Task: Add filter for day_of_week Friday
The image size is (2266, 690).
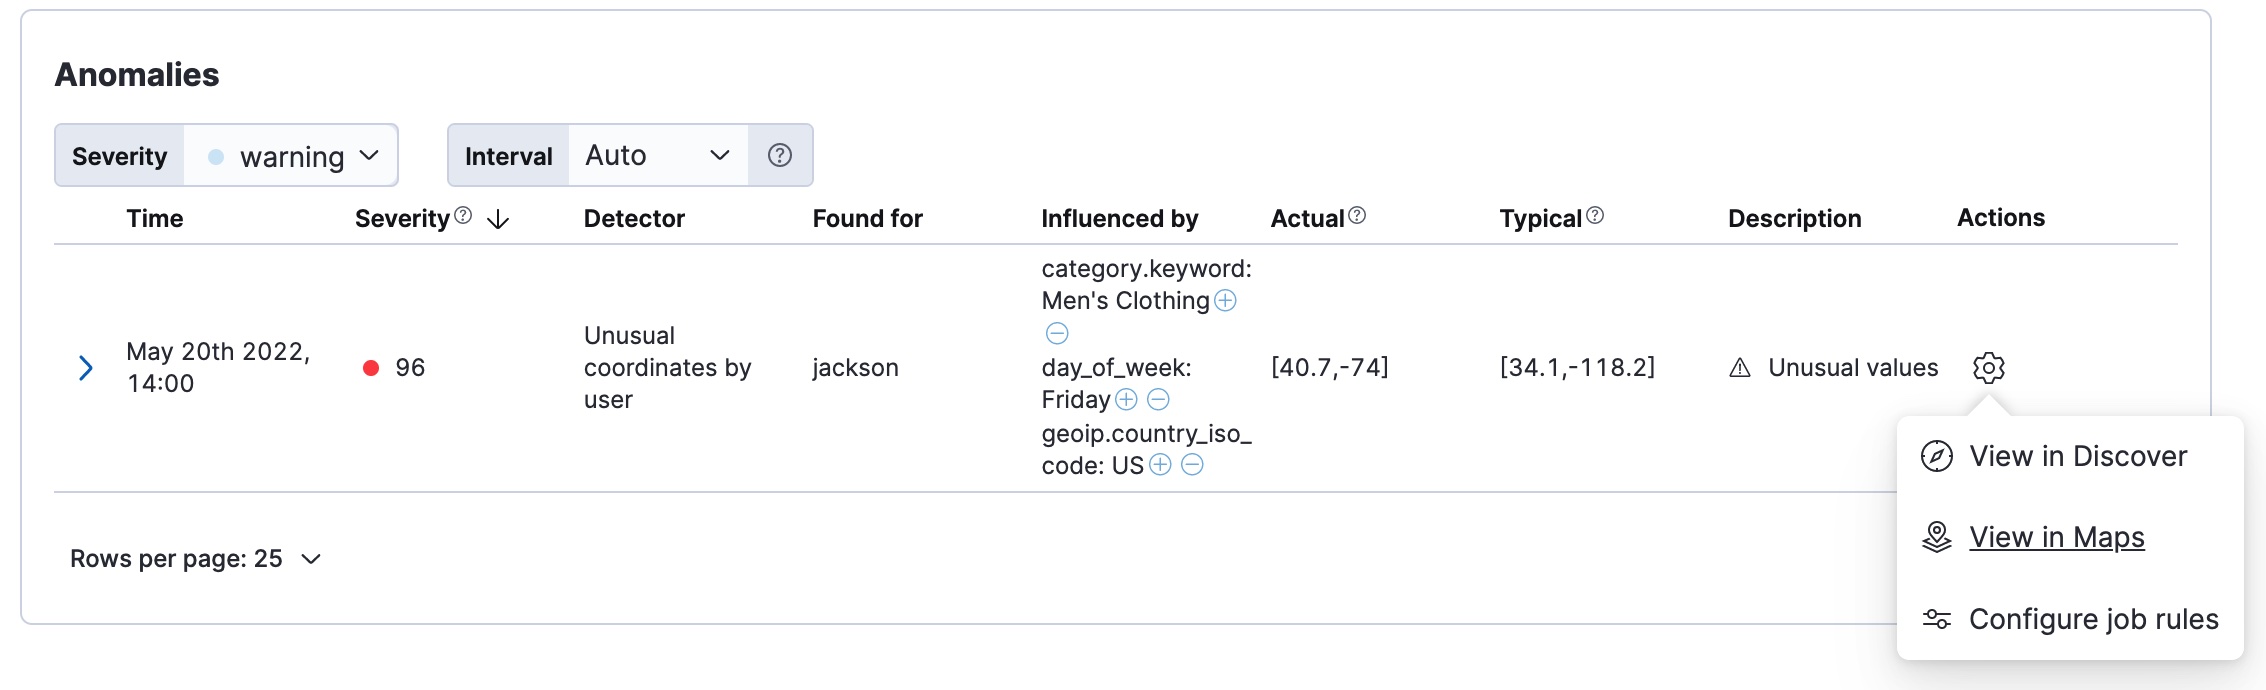Action: click(1126, 400)
